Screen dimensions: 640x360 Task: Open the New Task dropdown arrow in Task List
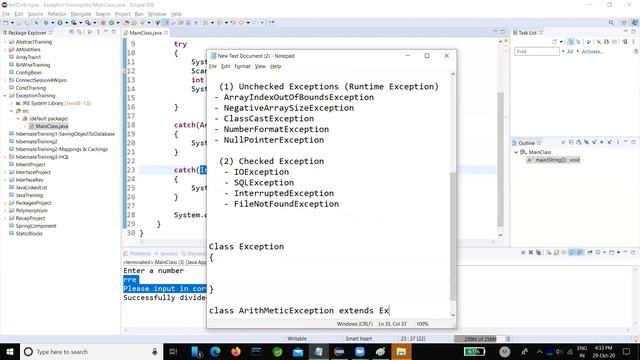pyautogui.click(x=561, y=42)
